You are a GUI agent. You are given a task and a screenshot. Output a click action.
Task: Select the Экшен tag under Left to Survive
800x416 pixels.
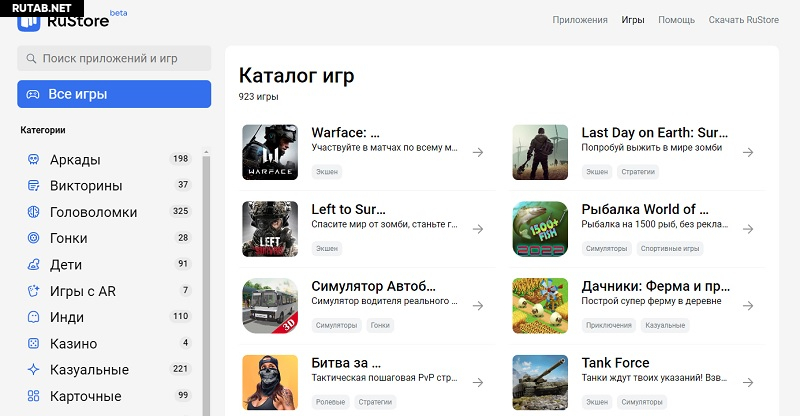[327, 248]
